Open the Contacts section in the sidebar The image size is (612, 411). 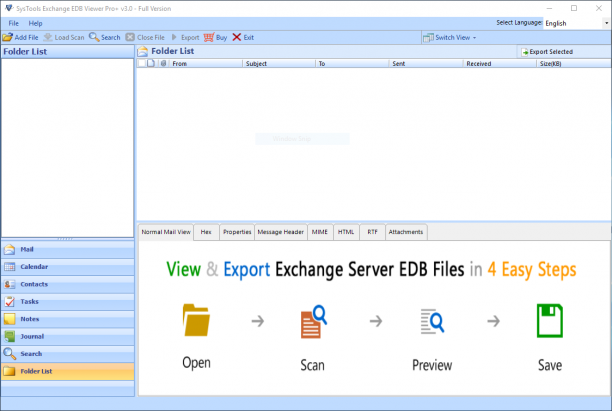tap(68, 284)
